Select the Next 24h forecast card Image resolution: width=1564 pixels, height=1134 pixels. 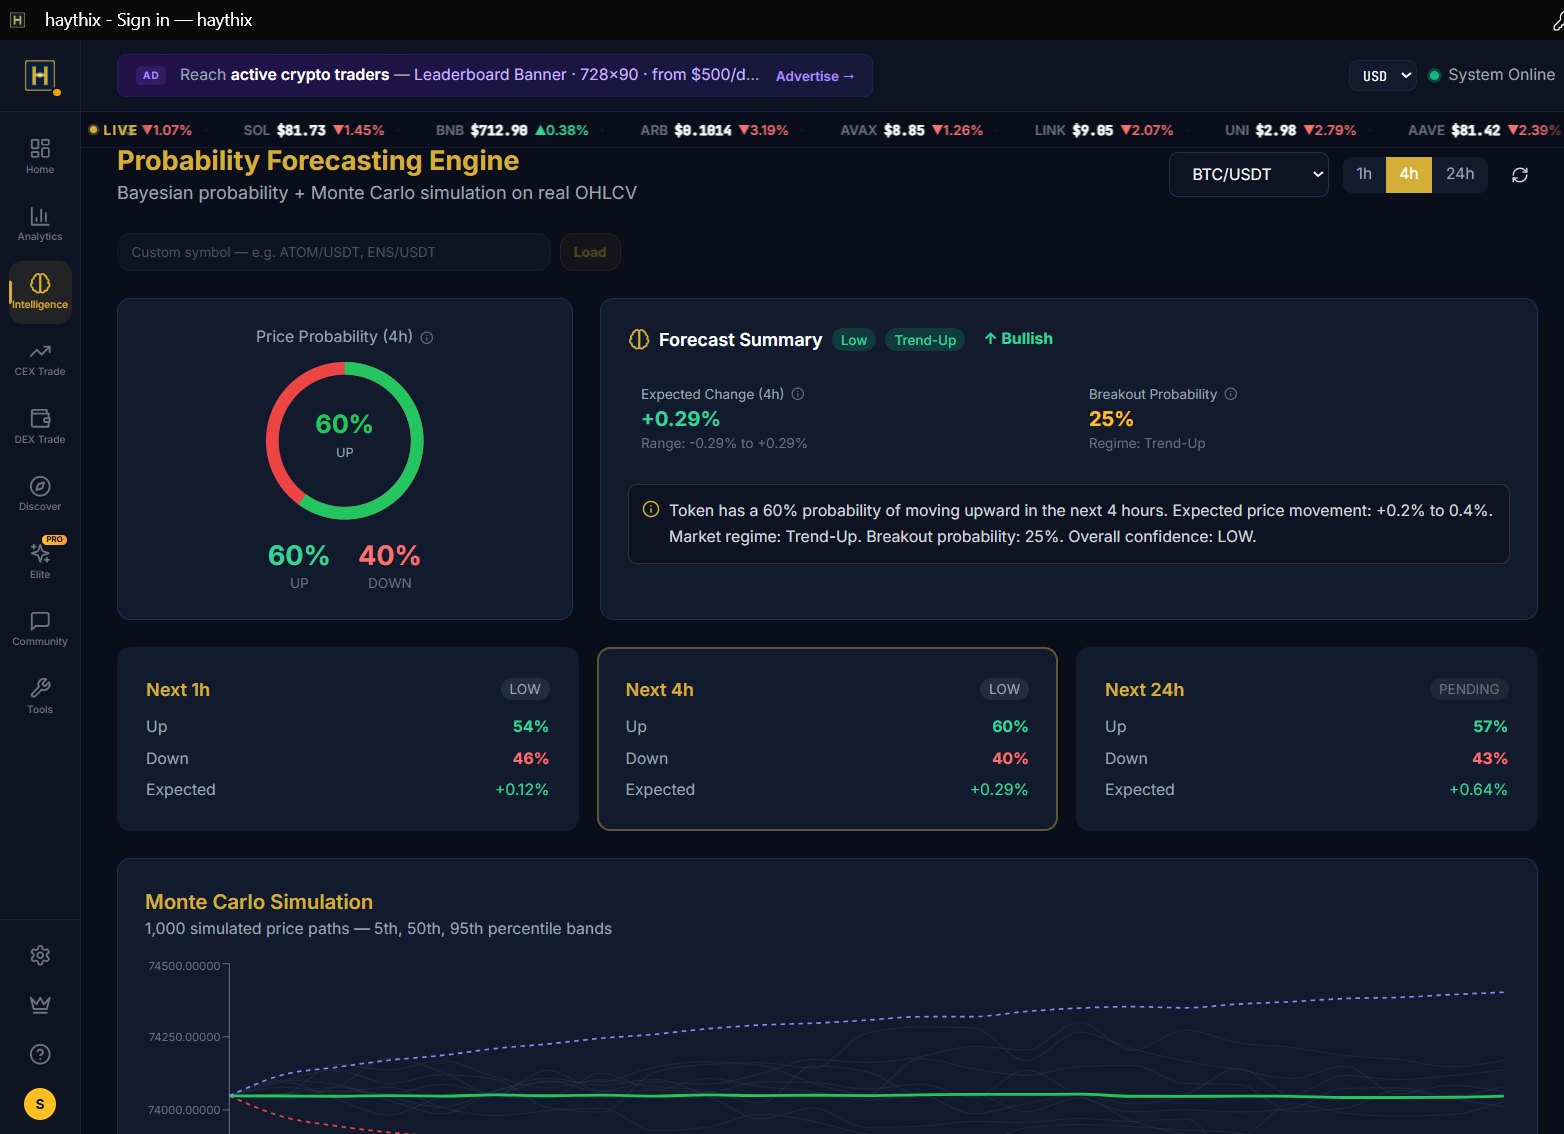(x=1306, y=739)
